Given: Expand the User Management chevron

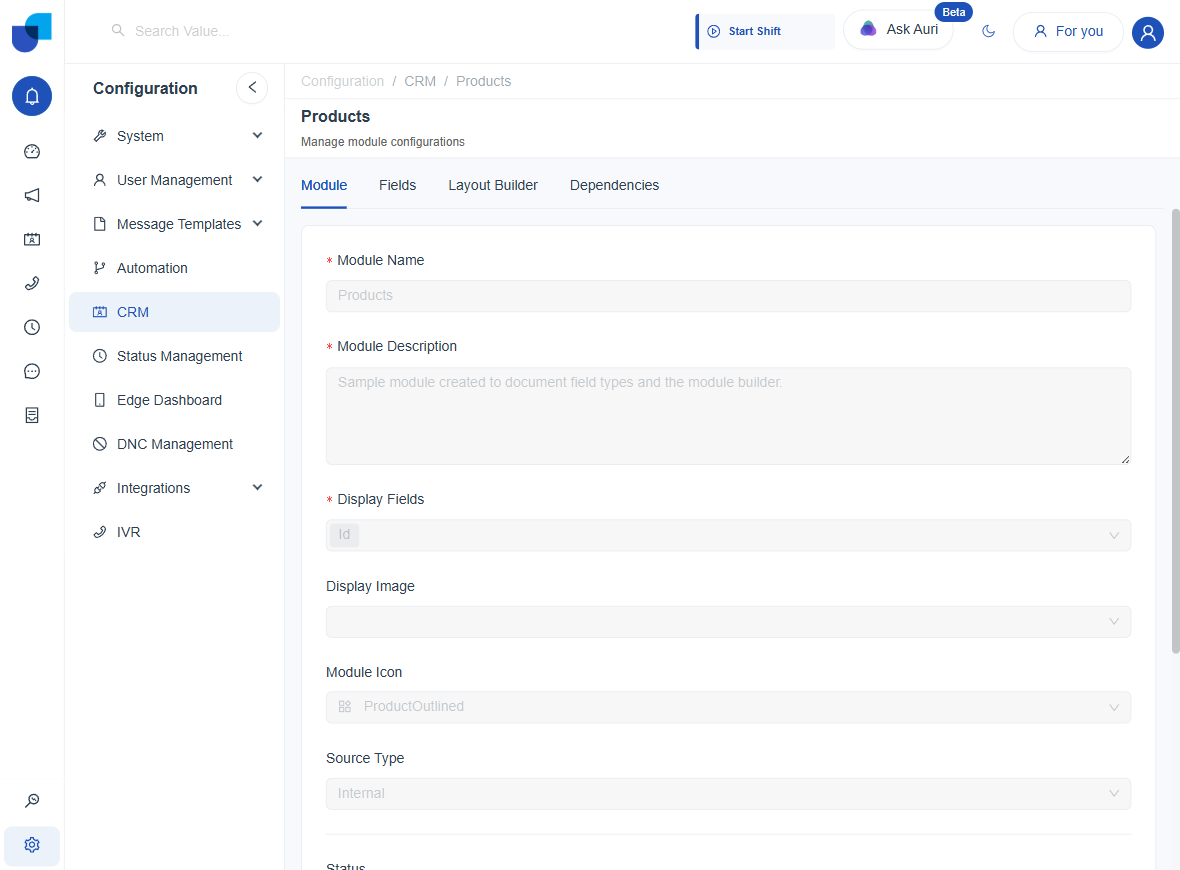Looking at the screenshot, I should [257, 179].
